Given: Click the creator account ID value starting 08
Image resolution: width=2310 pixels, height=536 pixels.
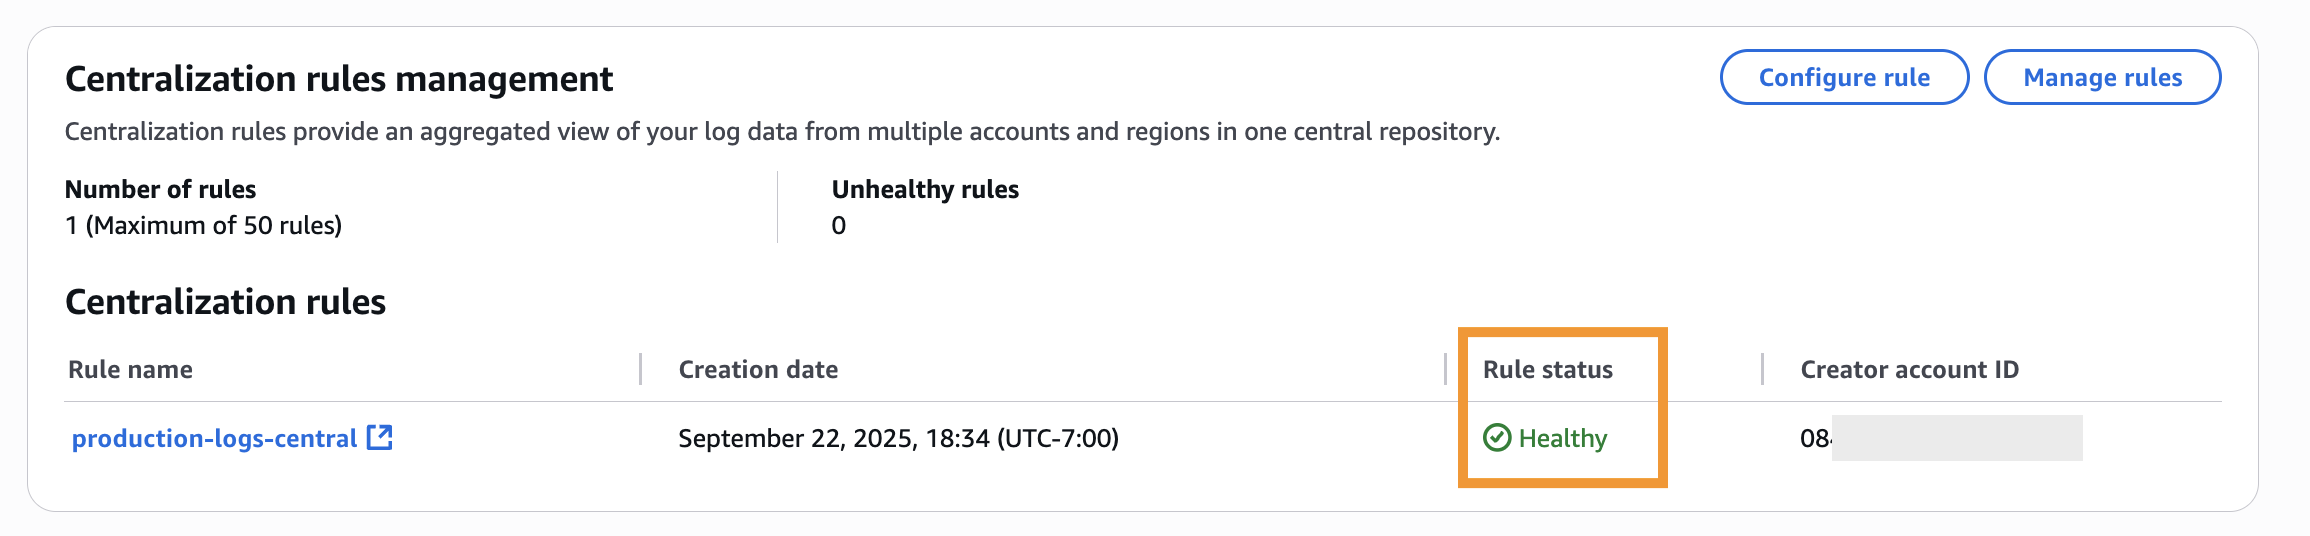Looking at the screenshot, I should point(1815,438).
